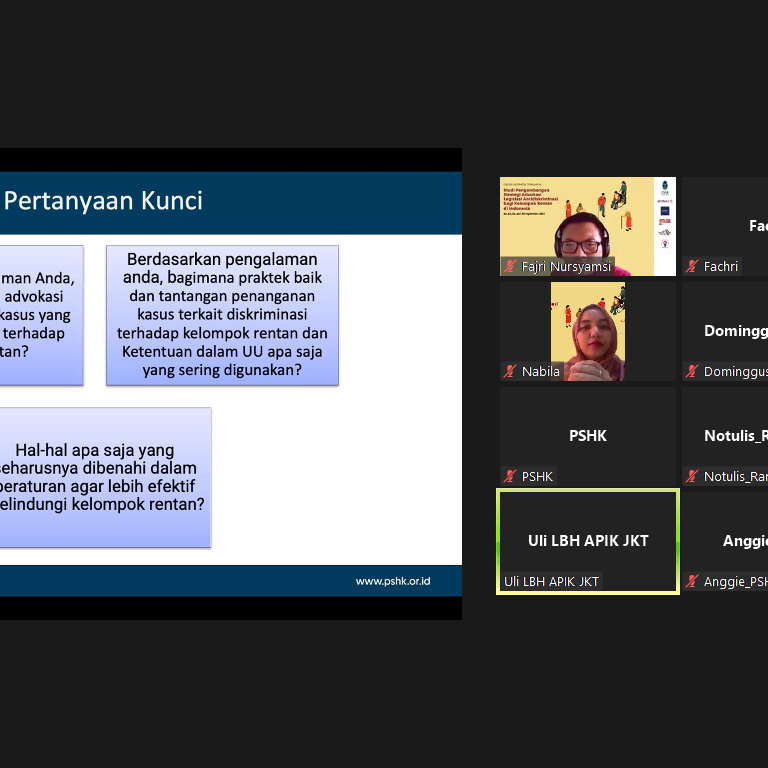Click Anggie_PSHK's muted microphone icon
Viewport: 768px width, 768px height.
[x=692, y=582]
